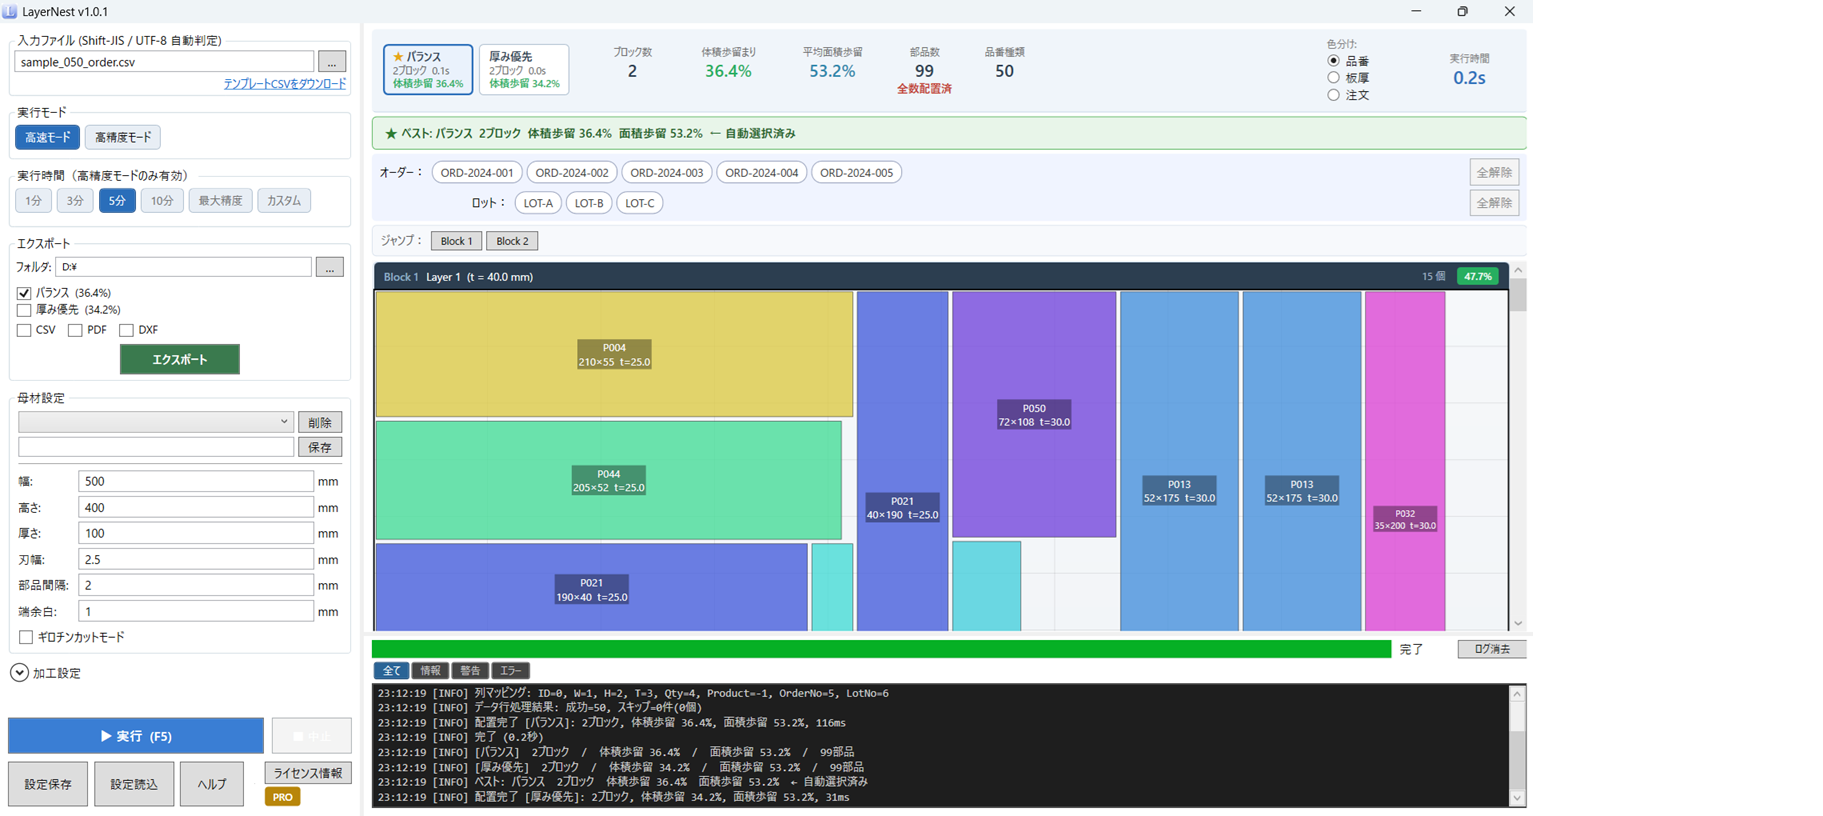Filter by order ORD-2024-003
Image resolution: width=1823 pixels, height=816 pixels.
point(667,173)
